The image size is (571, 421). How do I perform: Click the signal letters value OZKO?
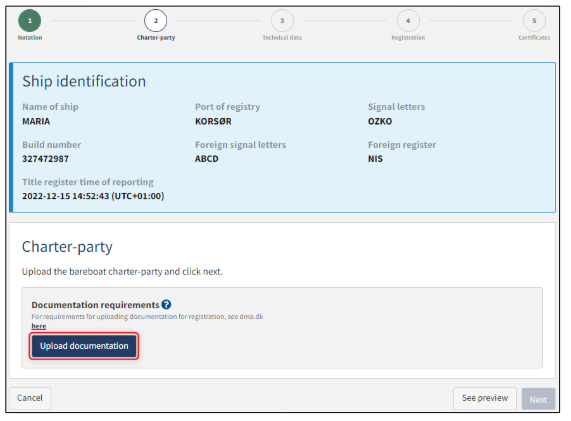coord(380,121)
